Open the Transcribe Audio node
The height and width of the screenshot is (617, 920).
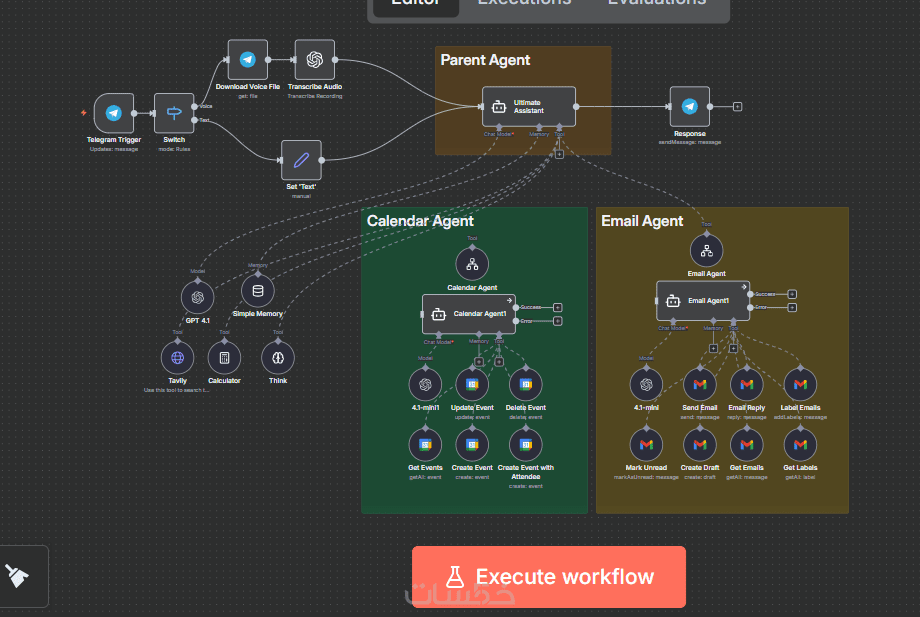(x=314, y=59)
